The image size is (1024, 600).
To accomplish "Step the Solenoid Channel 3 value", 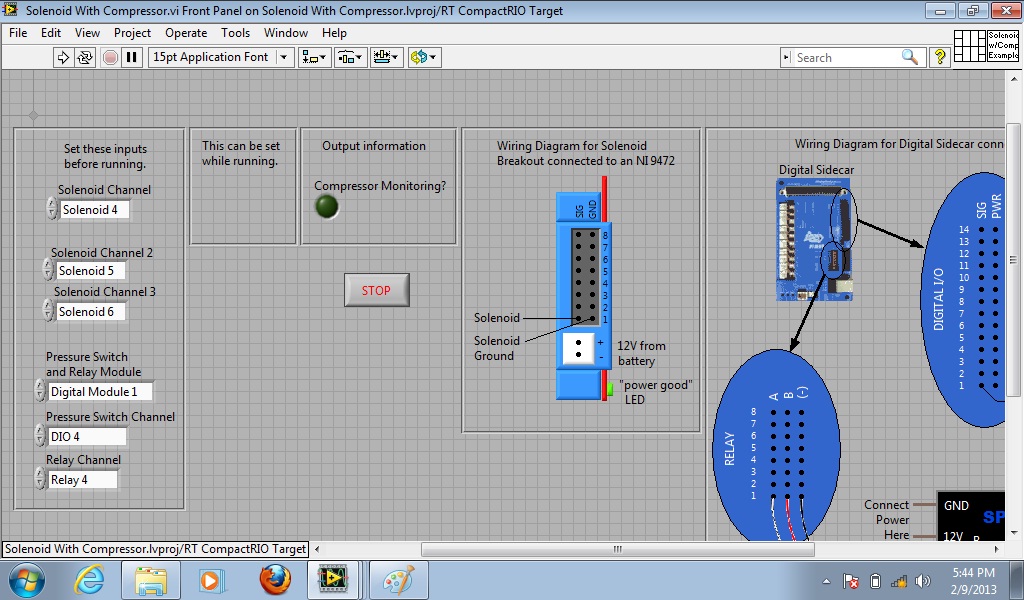I will point(48,311).
